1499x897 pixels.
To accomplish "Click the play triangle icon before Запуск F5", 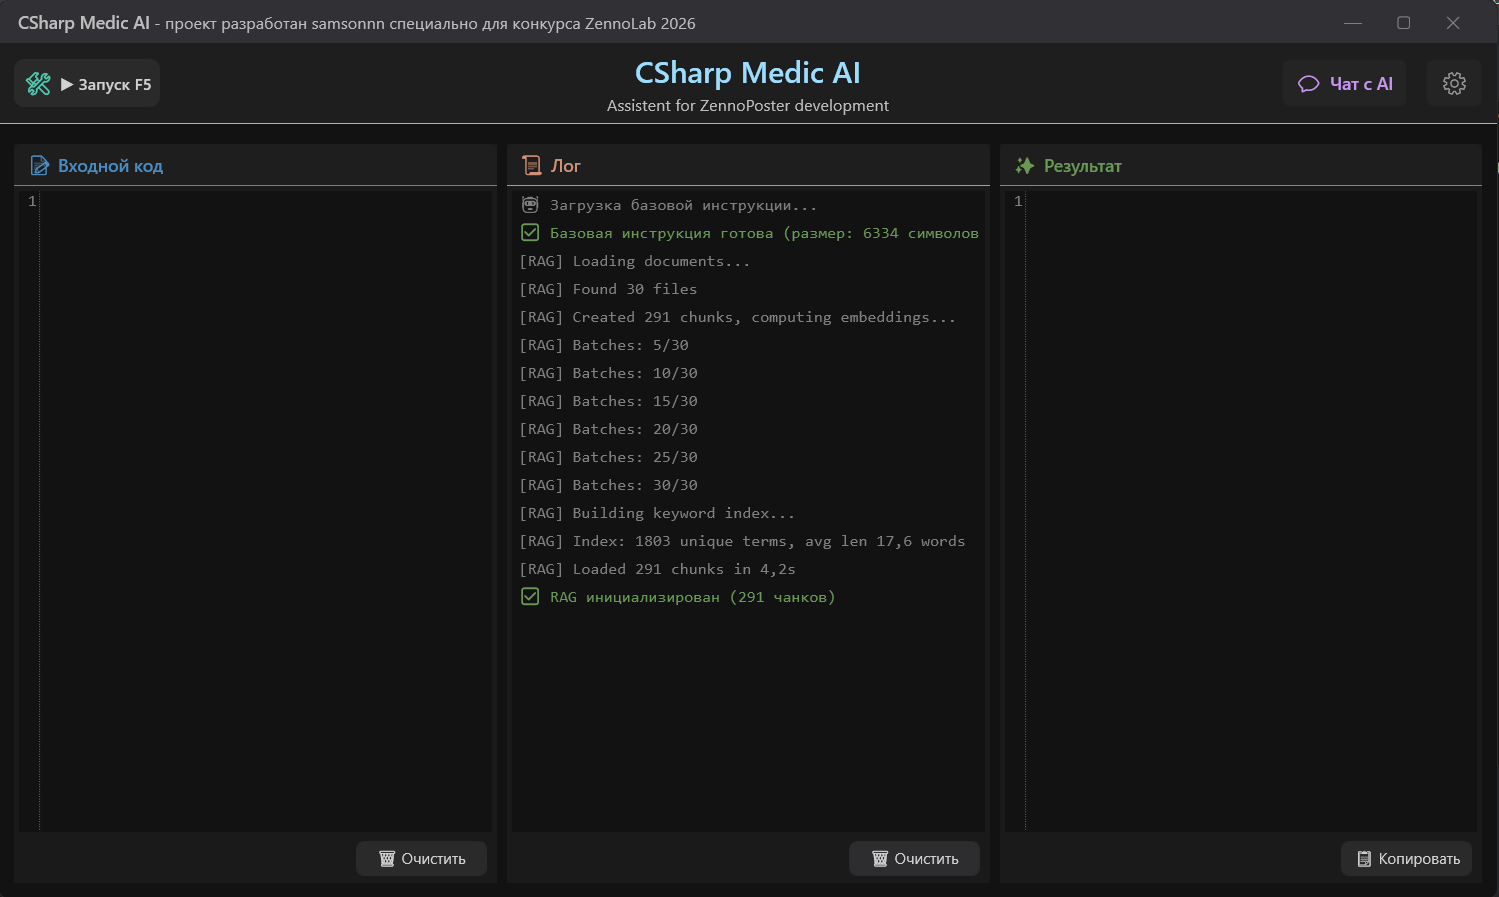I will coord(67,84).
